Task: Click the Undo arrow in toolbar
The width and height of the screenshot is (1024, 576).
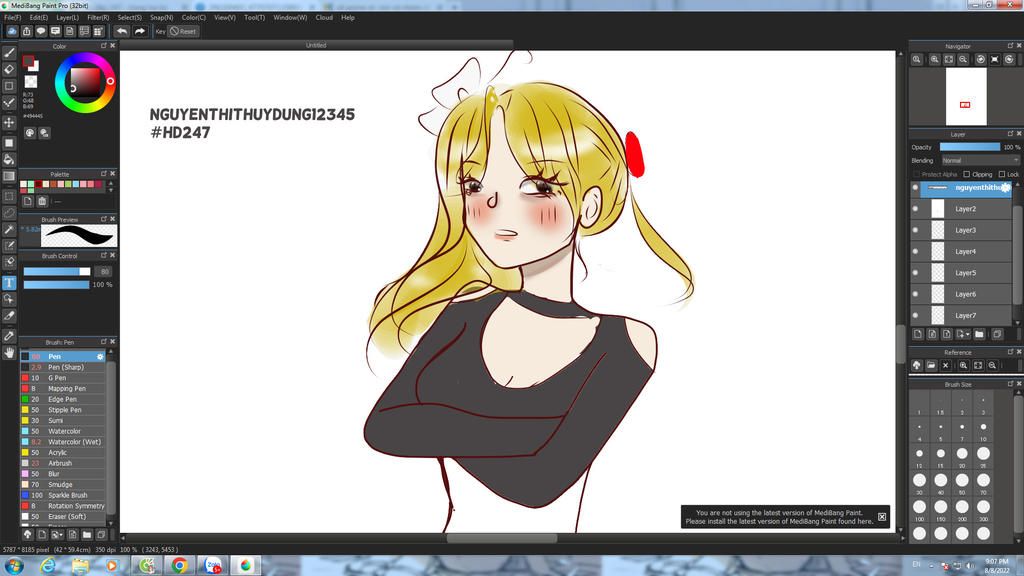Action: (x=121, y=31)
